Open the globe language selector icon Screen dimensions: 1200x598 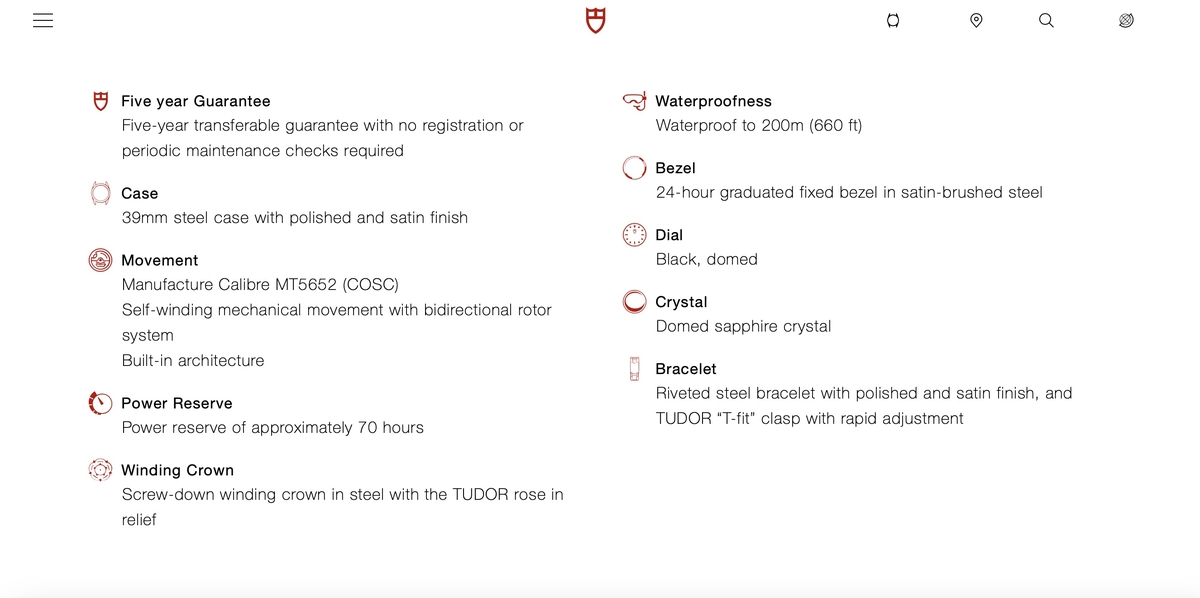(1126, 21)
